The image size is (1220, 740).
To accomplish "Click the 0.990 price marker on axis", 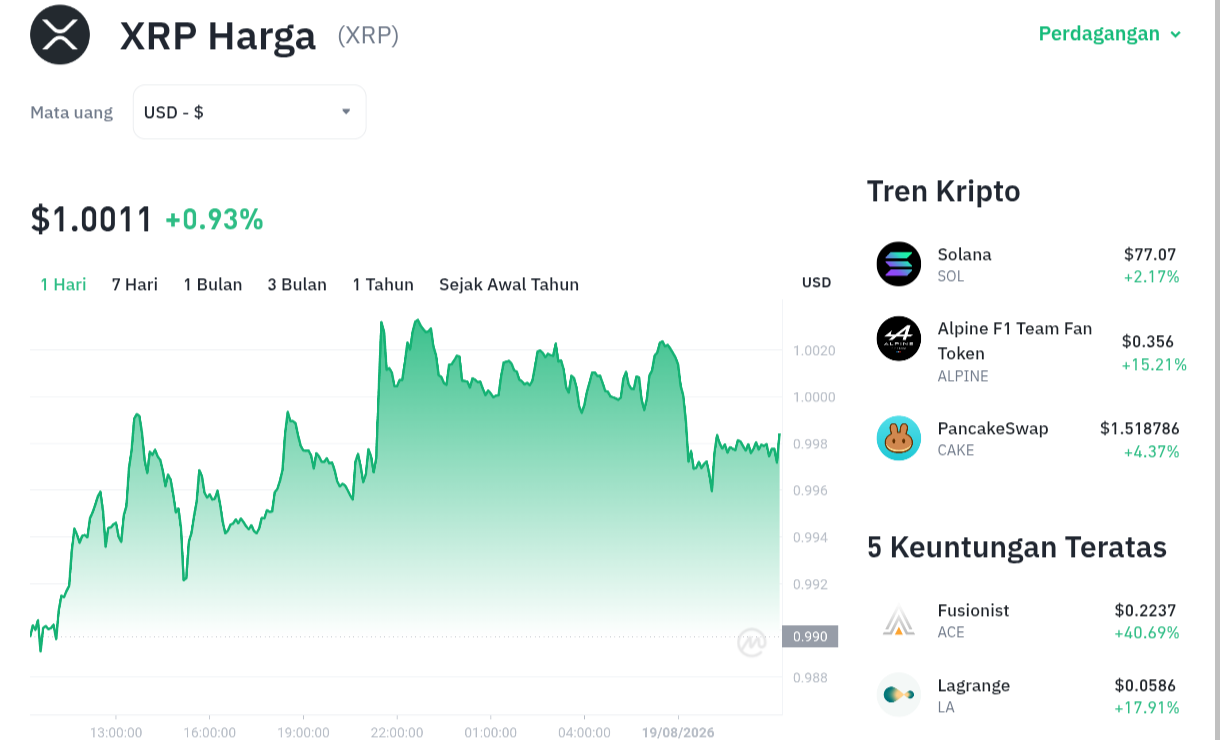I will (810, 636).
